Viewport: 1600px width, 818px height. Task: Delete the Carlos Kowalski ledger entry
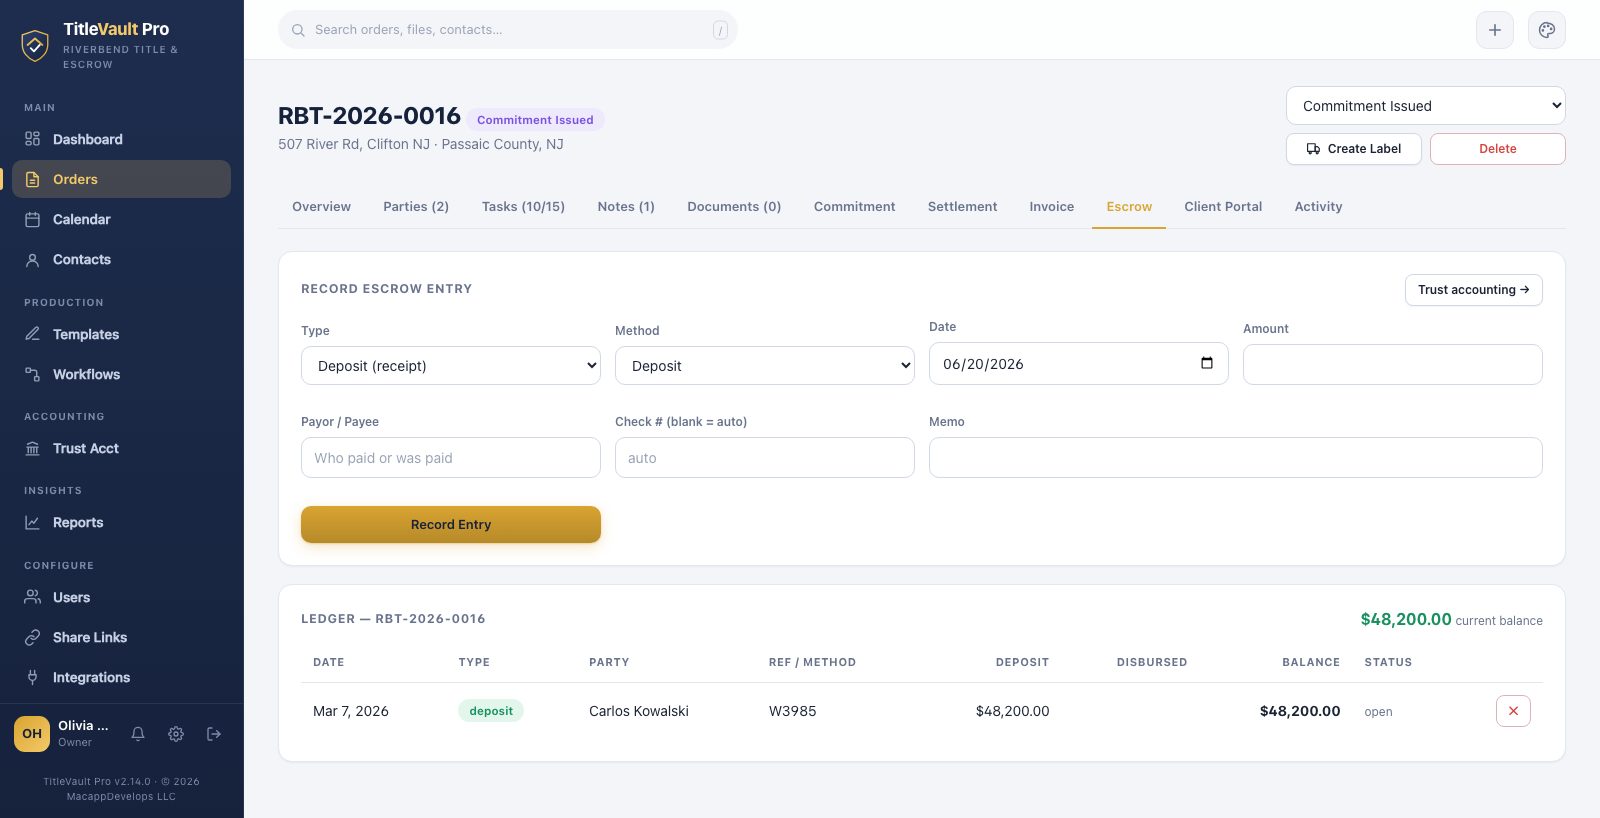click(x=1513, y=711)
